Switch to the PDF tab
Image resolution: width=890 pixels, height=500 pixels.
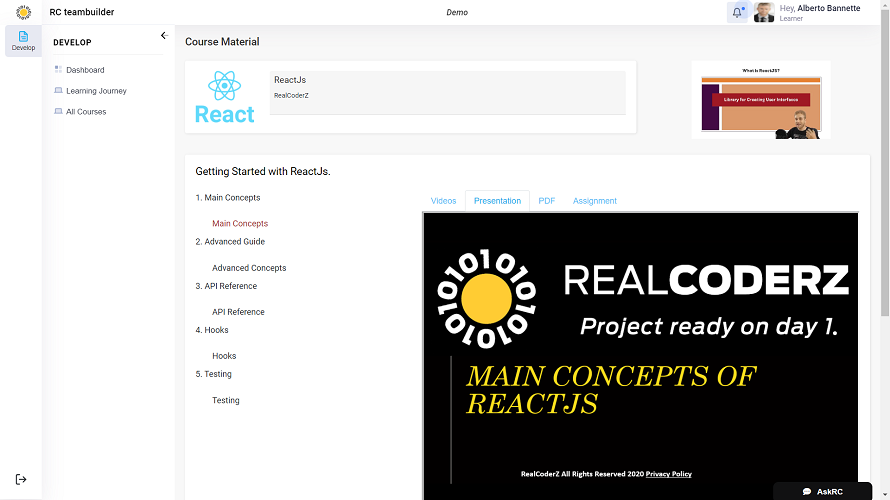point(547,201)
